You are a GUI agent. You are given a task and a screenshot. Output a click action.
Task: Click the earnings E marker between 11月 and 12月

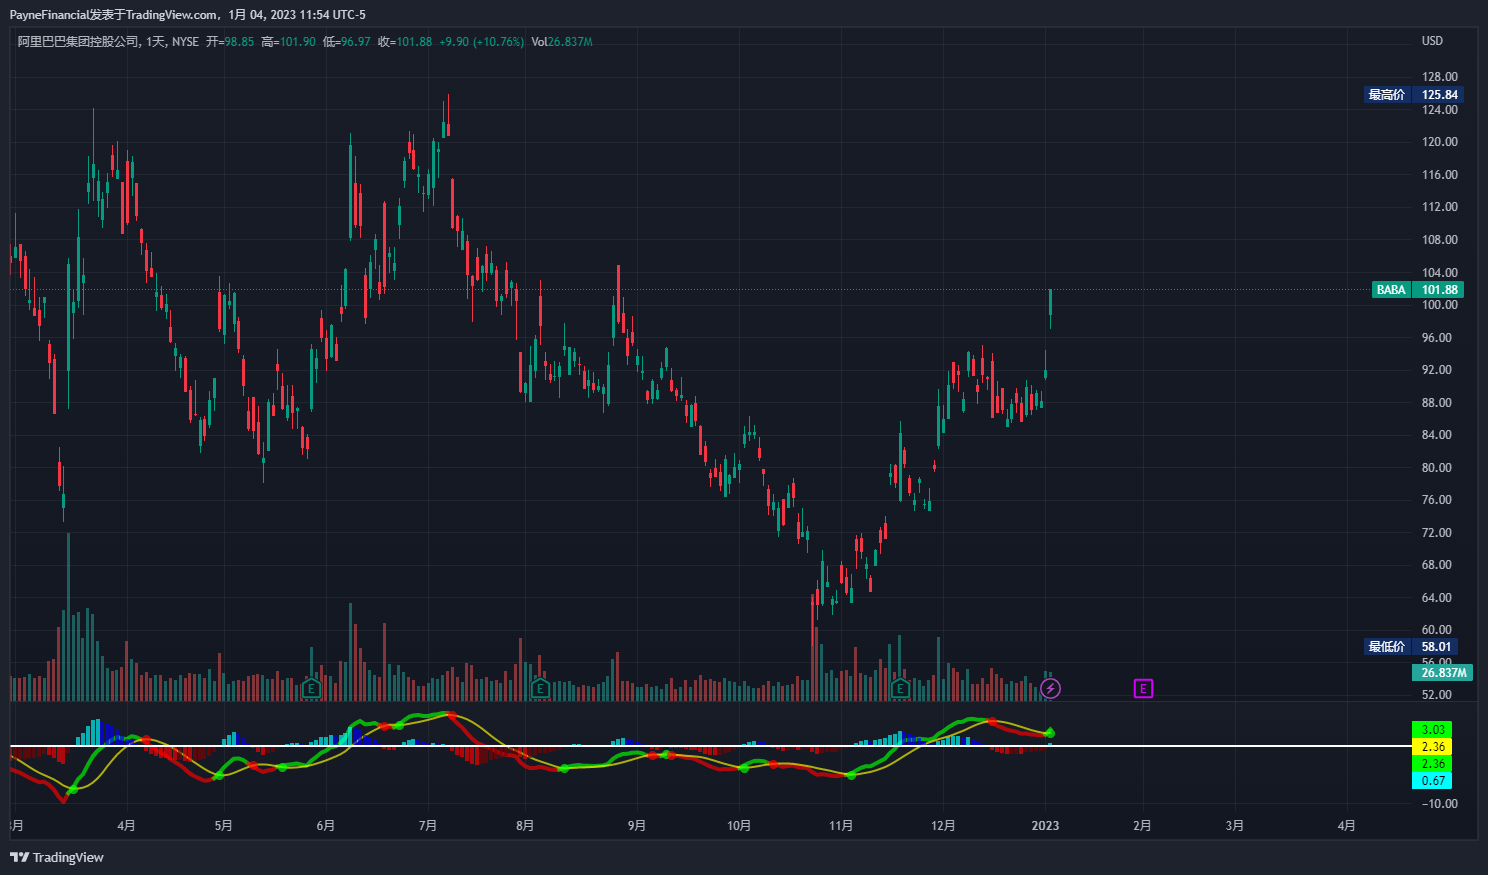(x=899, y=688)
